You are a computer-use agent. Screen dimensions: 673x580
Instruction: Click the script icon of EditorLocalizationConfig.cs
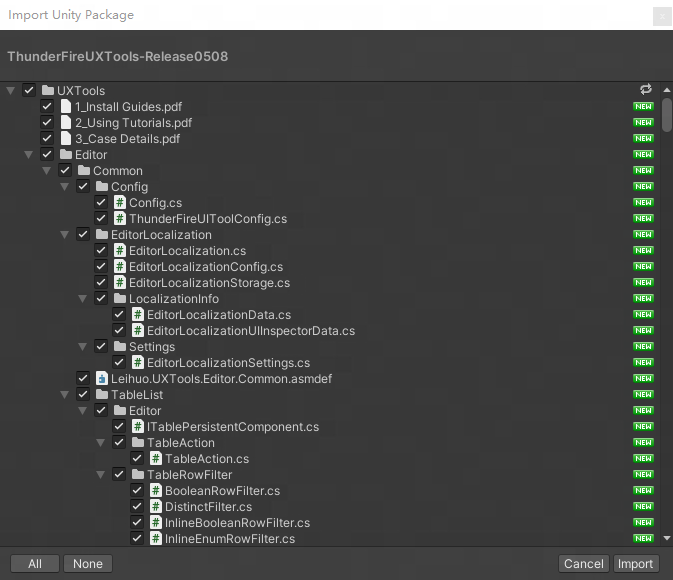click(x=120, y=267)
